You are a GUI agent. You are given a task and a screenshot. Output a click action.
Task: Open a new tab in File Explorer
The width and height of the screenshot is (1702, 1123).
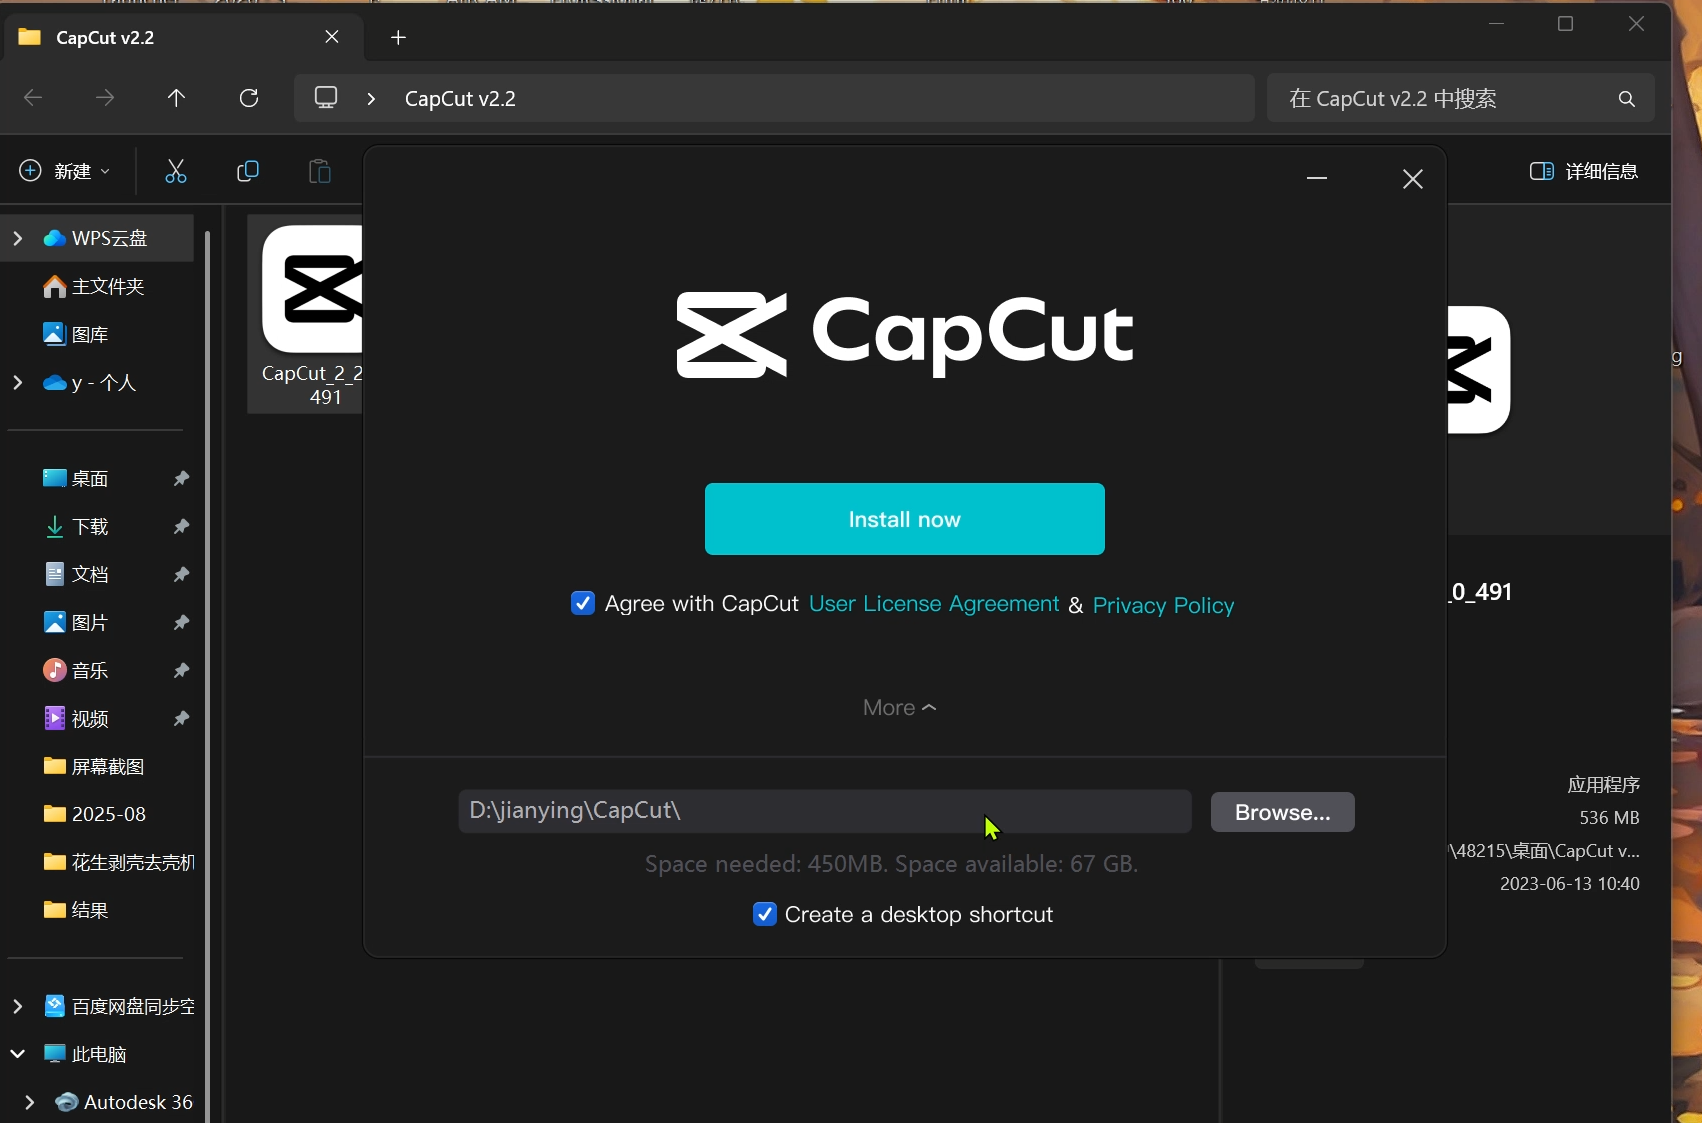point(398,37)
